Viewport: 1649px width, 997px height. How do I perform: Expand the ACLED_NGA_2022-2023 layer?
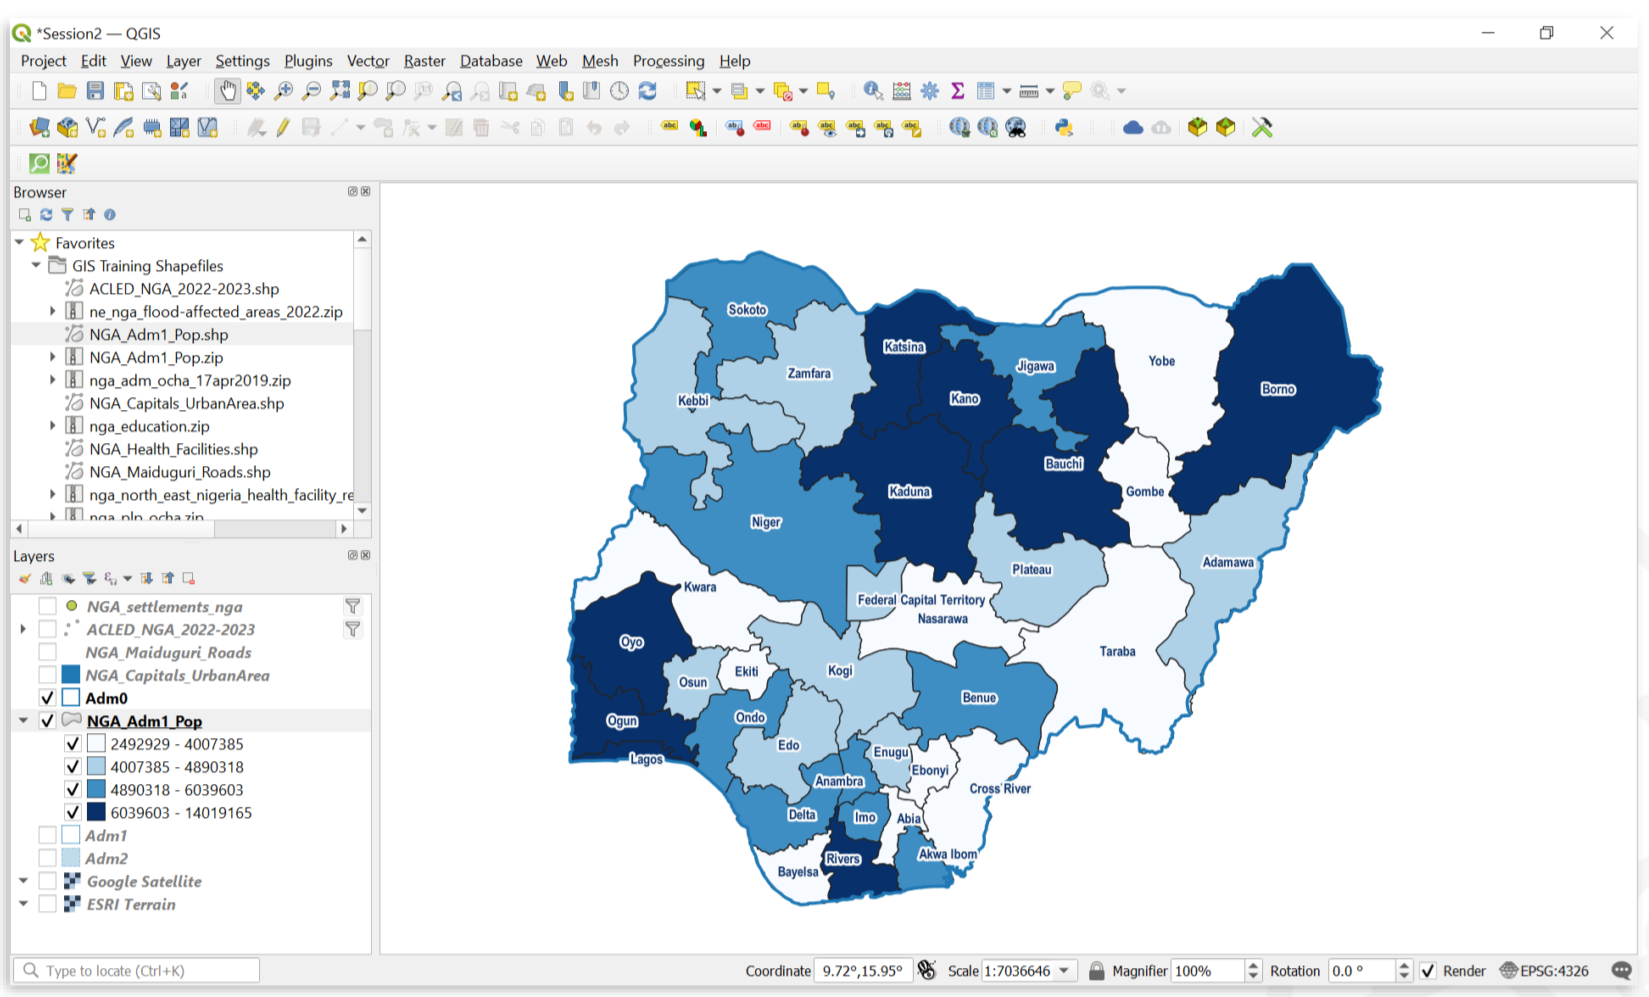point(23,629)
